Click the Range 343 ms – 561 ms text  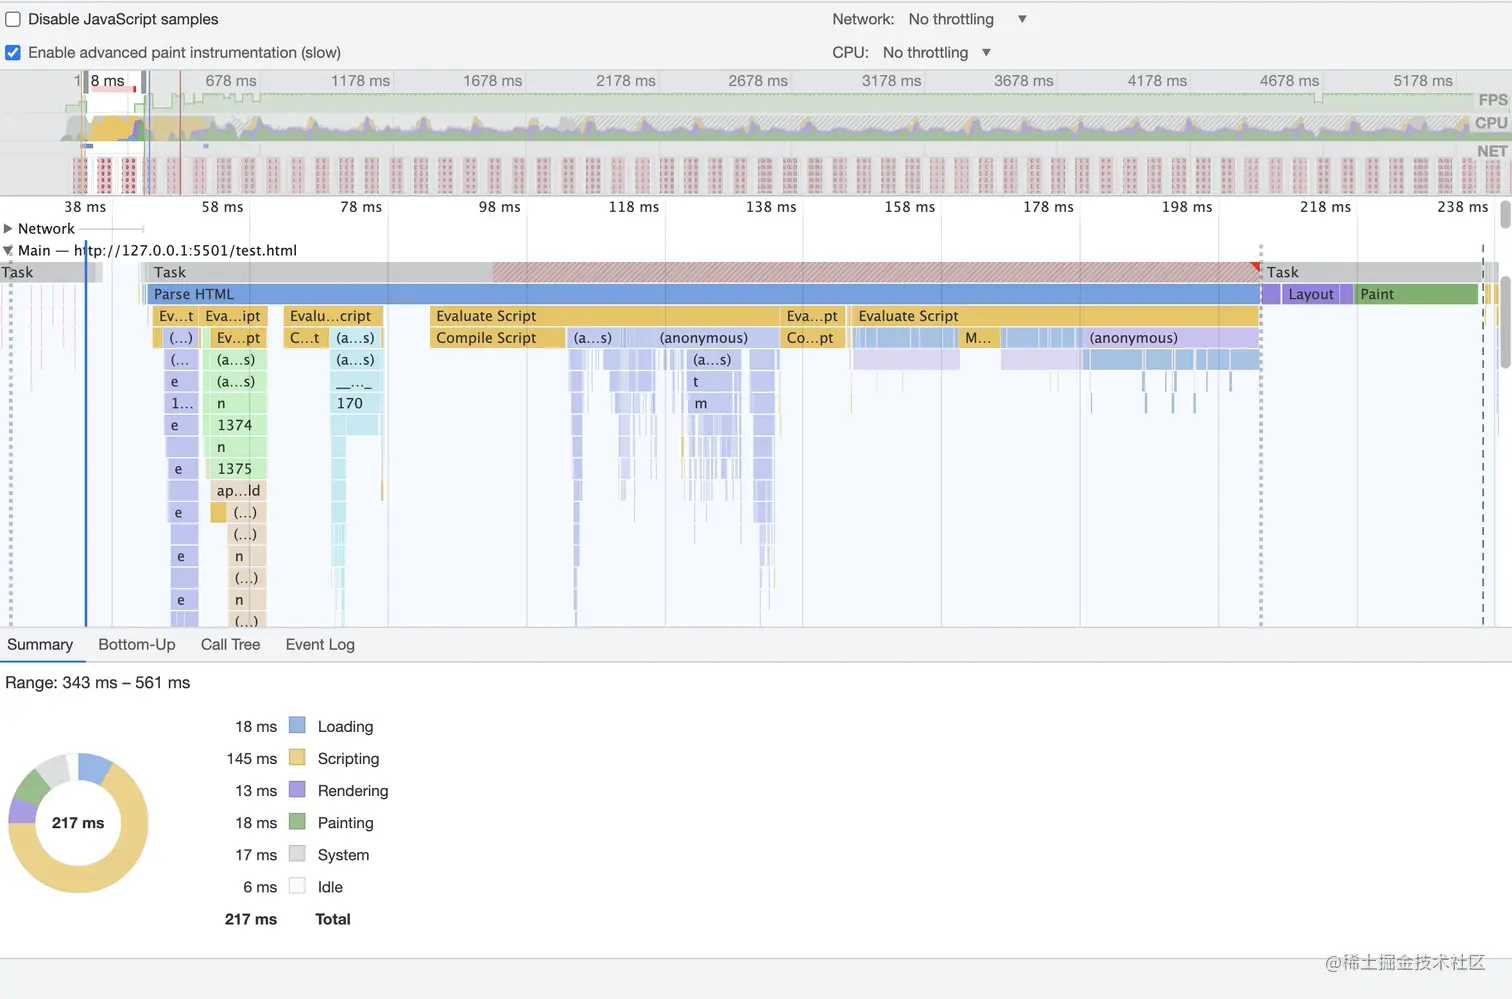[x=98, y=683]
